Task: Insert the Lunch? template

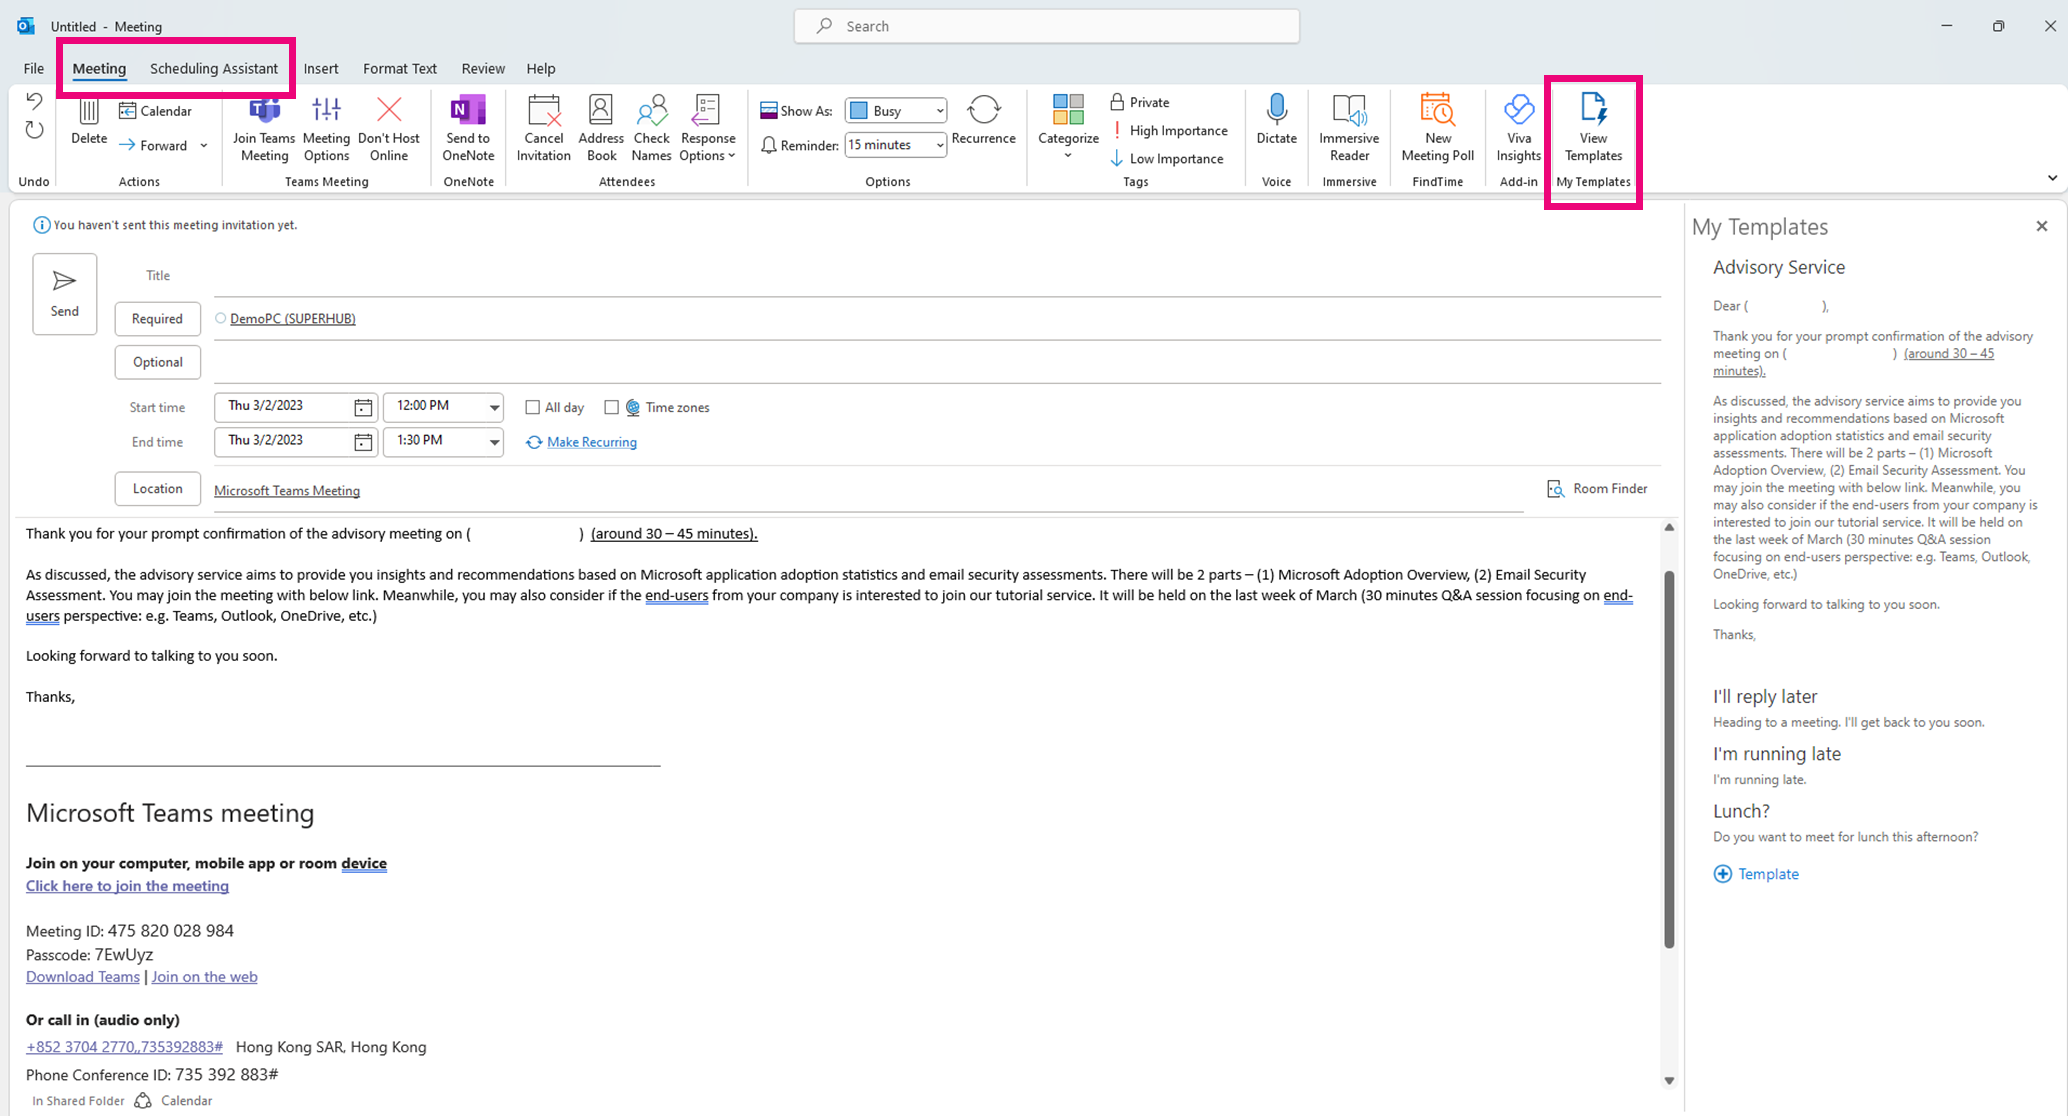Action: pos(1741,811)
